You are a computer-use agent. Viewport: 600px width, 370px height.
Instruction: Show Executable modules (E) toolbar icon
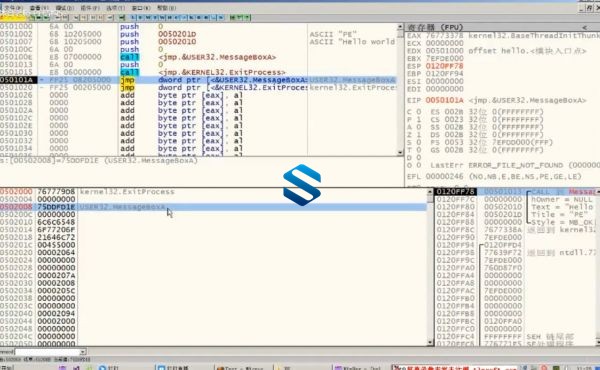[140, 17]
